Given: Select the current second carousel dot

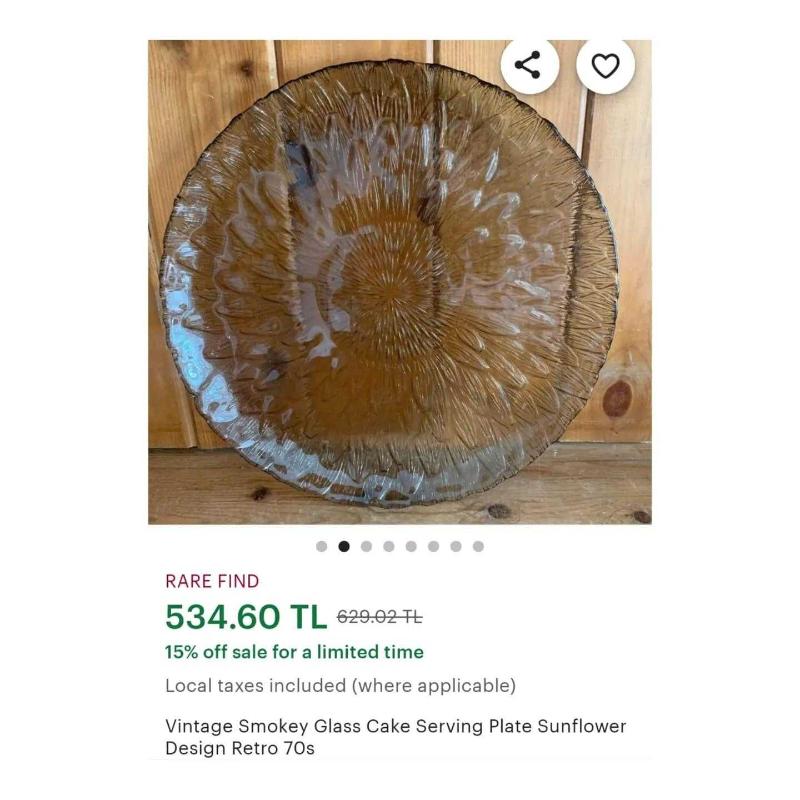Looking at the screenshot, I should 344,546.
